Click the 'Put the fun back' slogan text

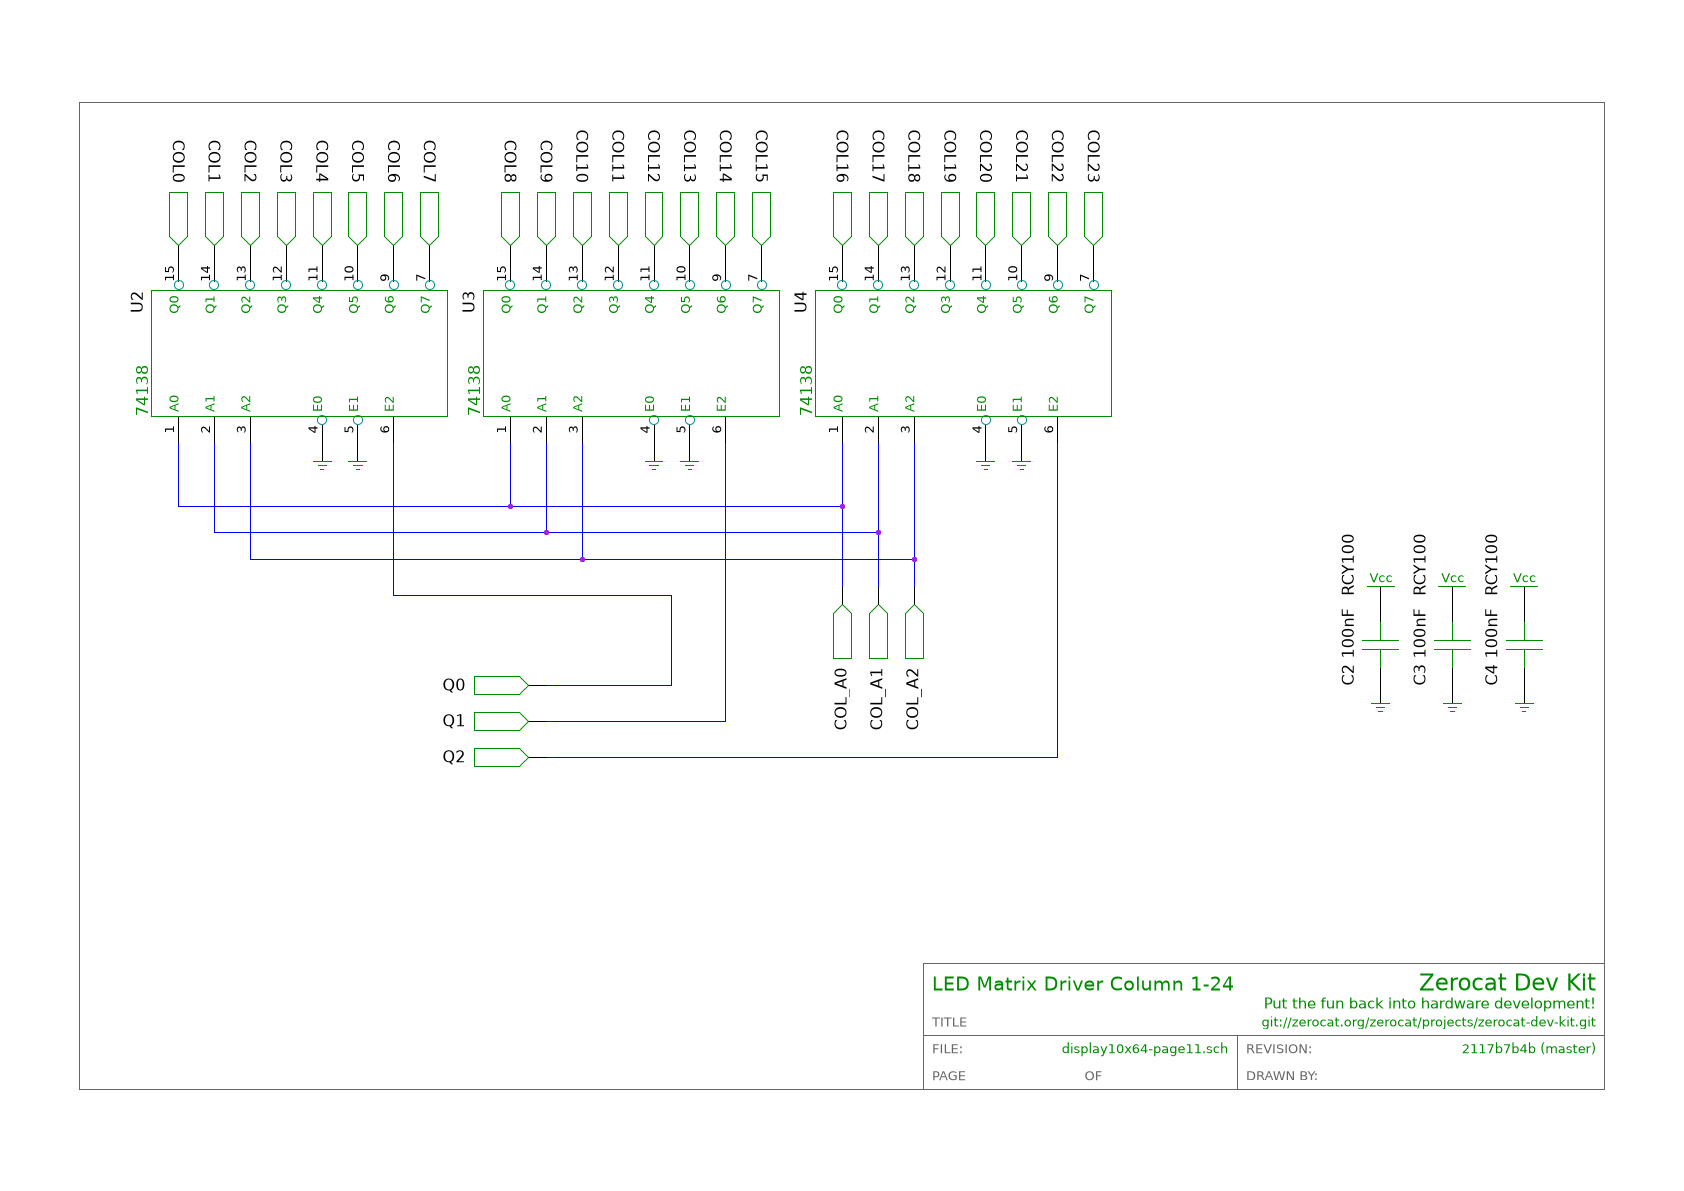pos(1429,1003)
